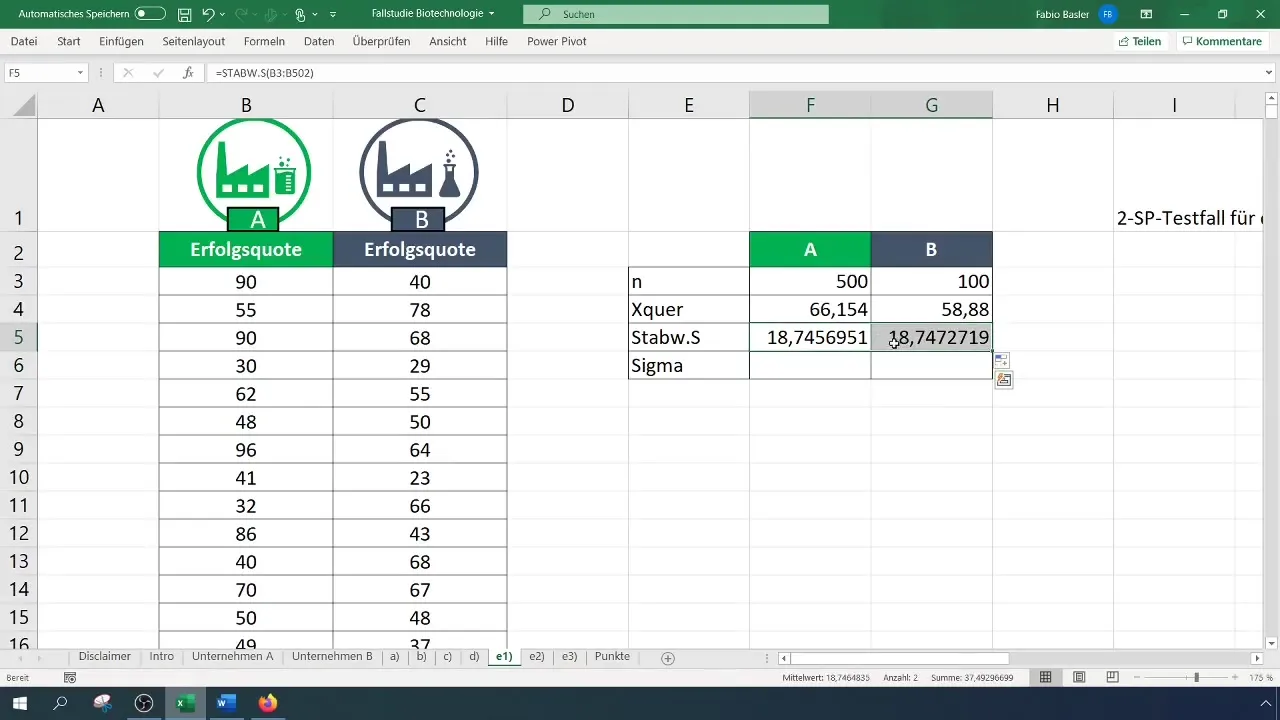Open the Disclaimer sheet tab
Image resolution: width=1280 pixels, height=720 pixels.
(x=104, y=657)
